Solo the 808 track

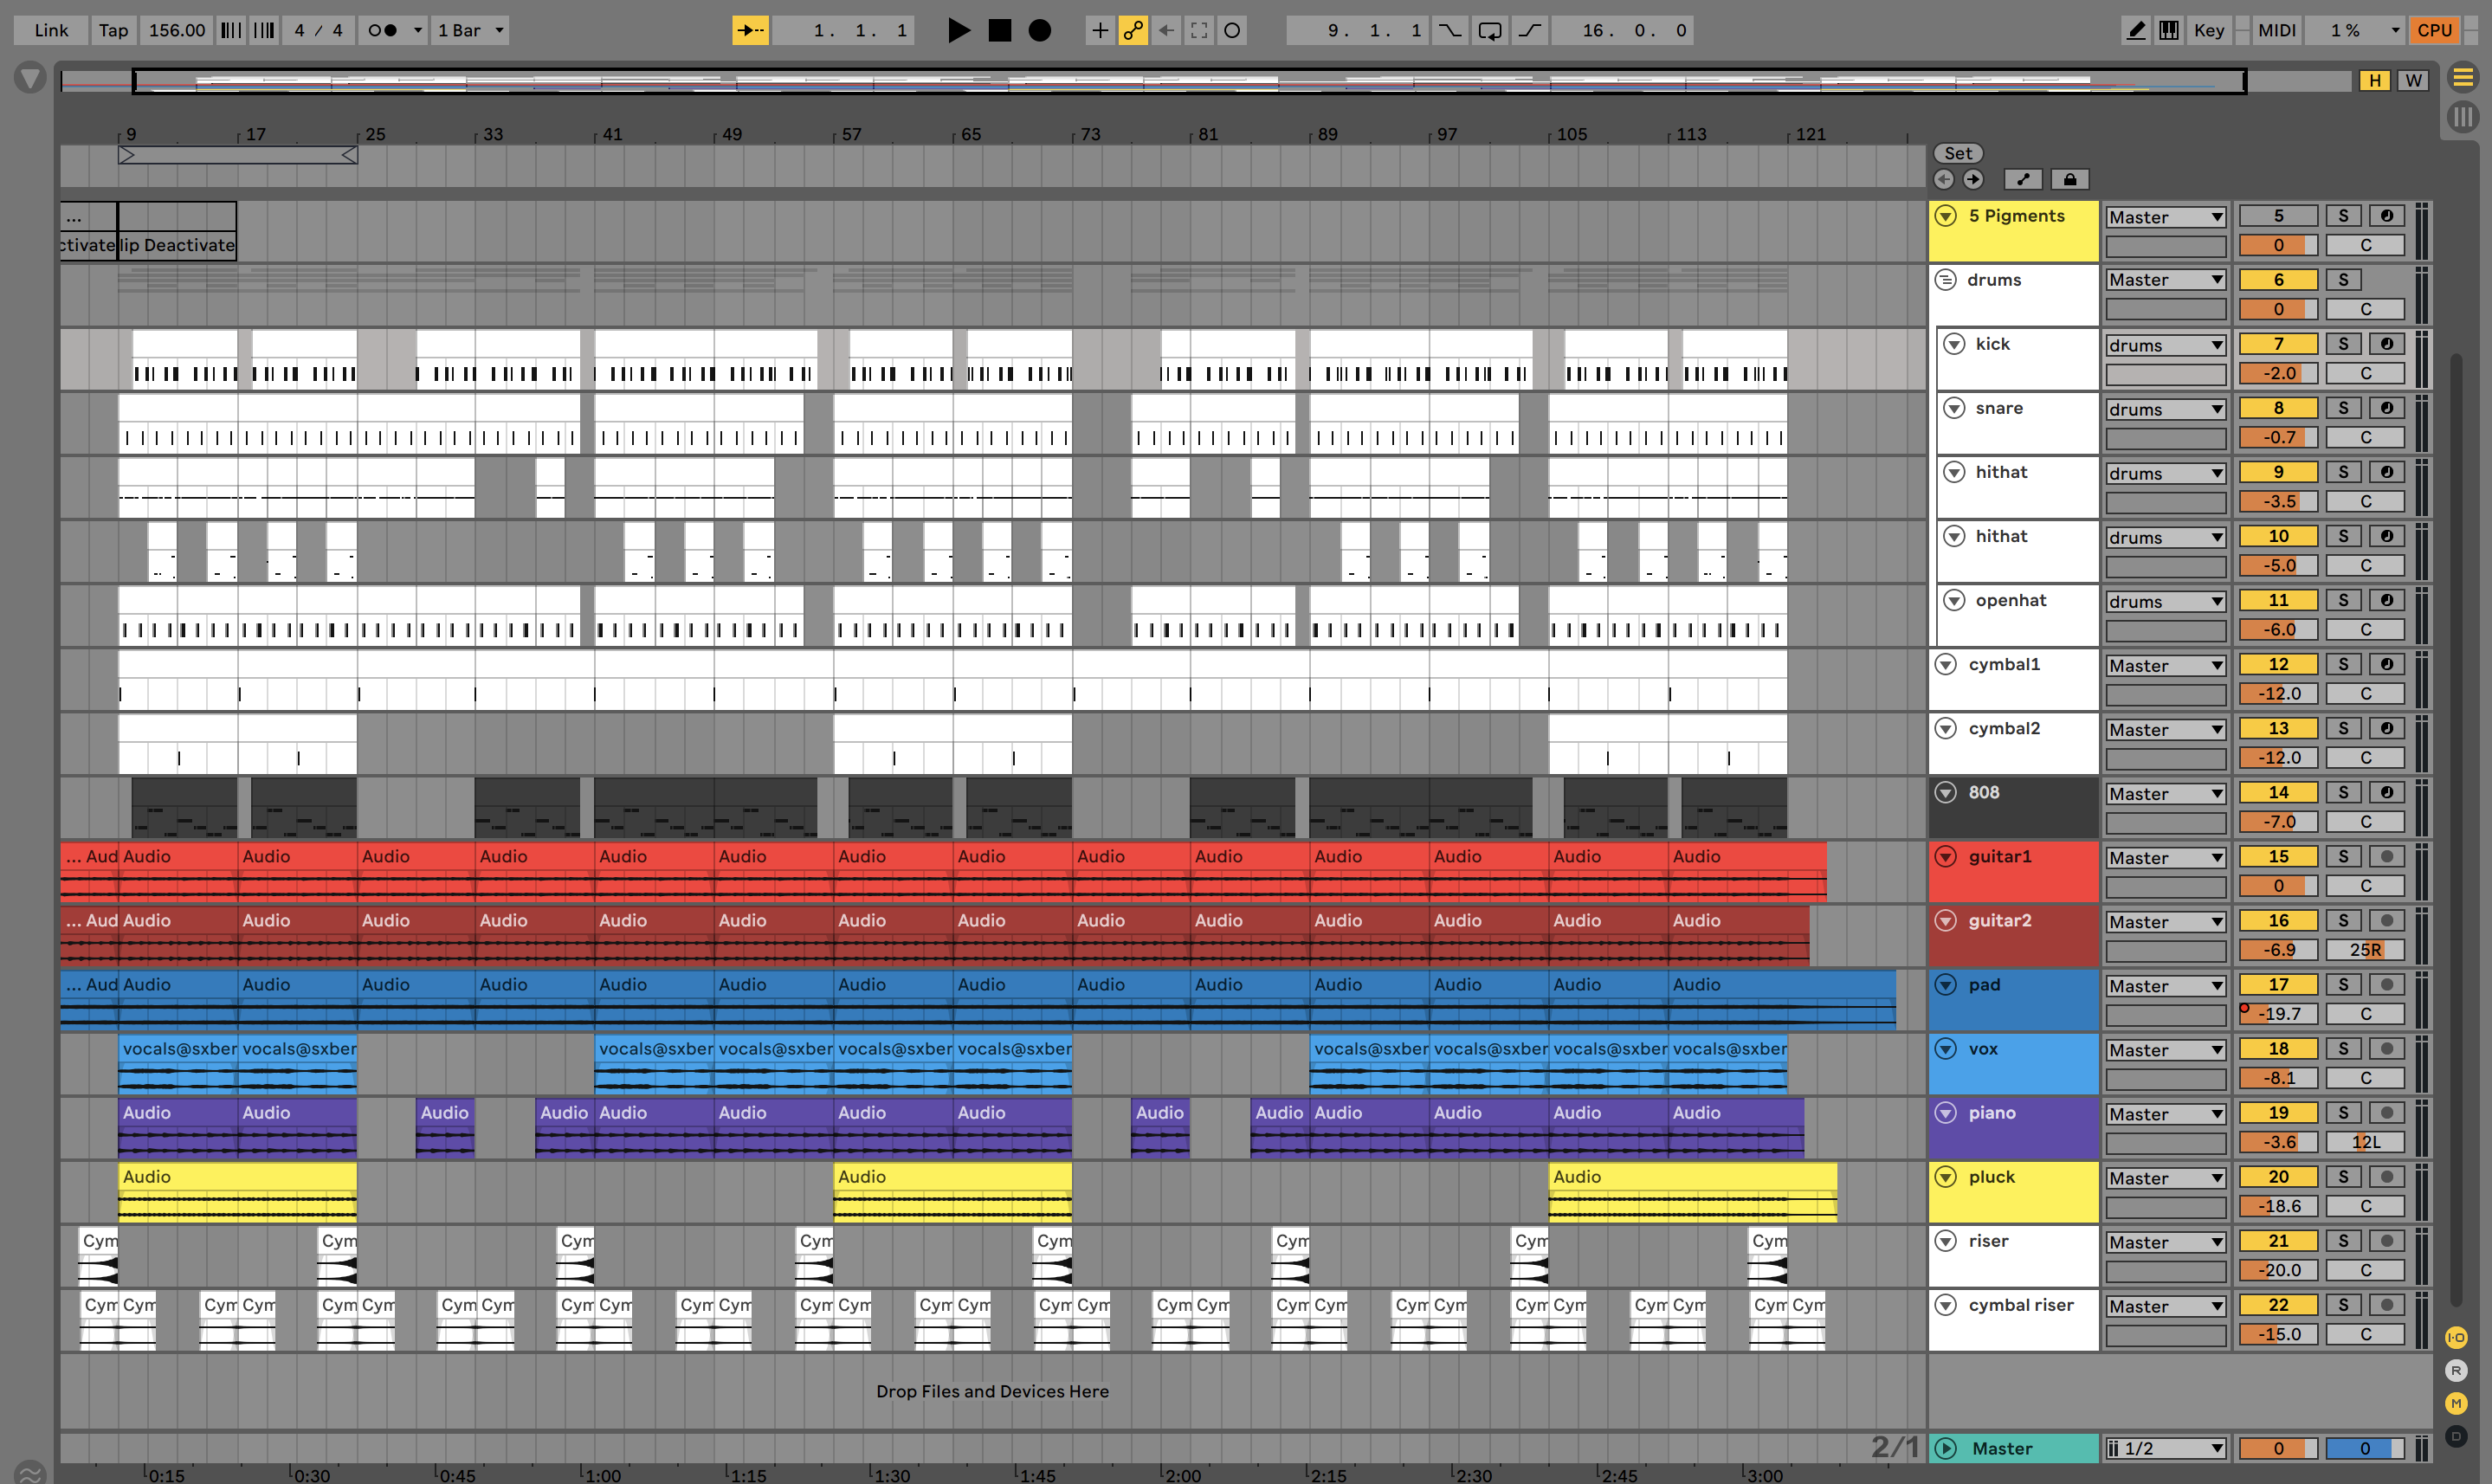point(2343,792)
